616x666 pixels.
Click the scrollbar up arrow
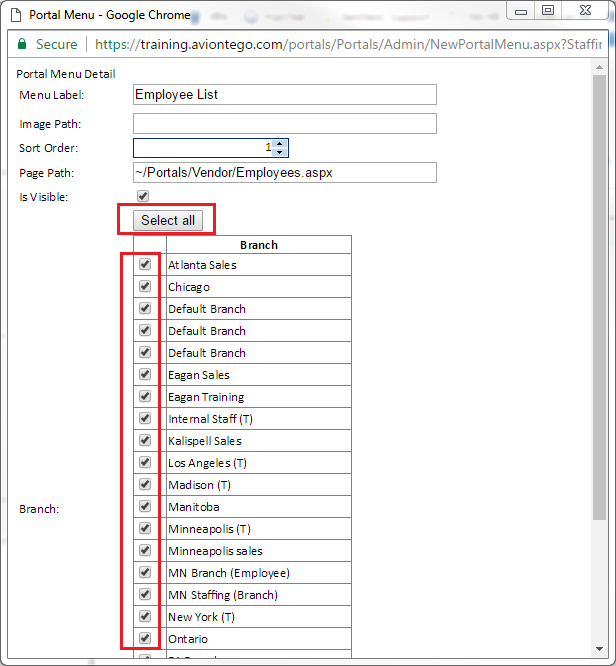[599, 67]
